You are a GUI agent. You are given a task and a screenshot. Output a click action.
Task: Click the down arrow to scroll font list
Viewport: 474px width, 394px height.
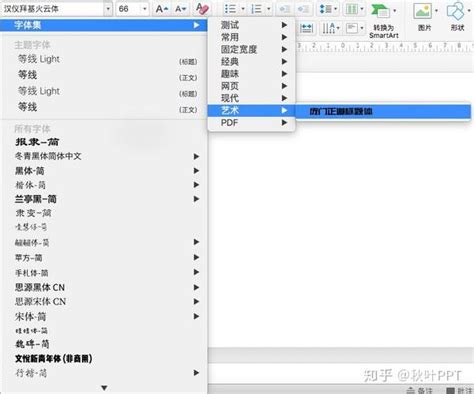tap(104, 388)
